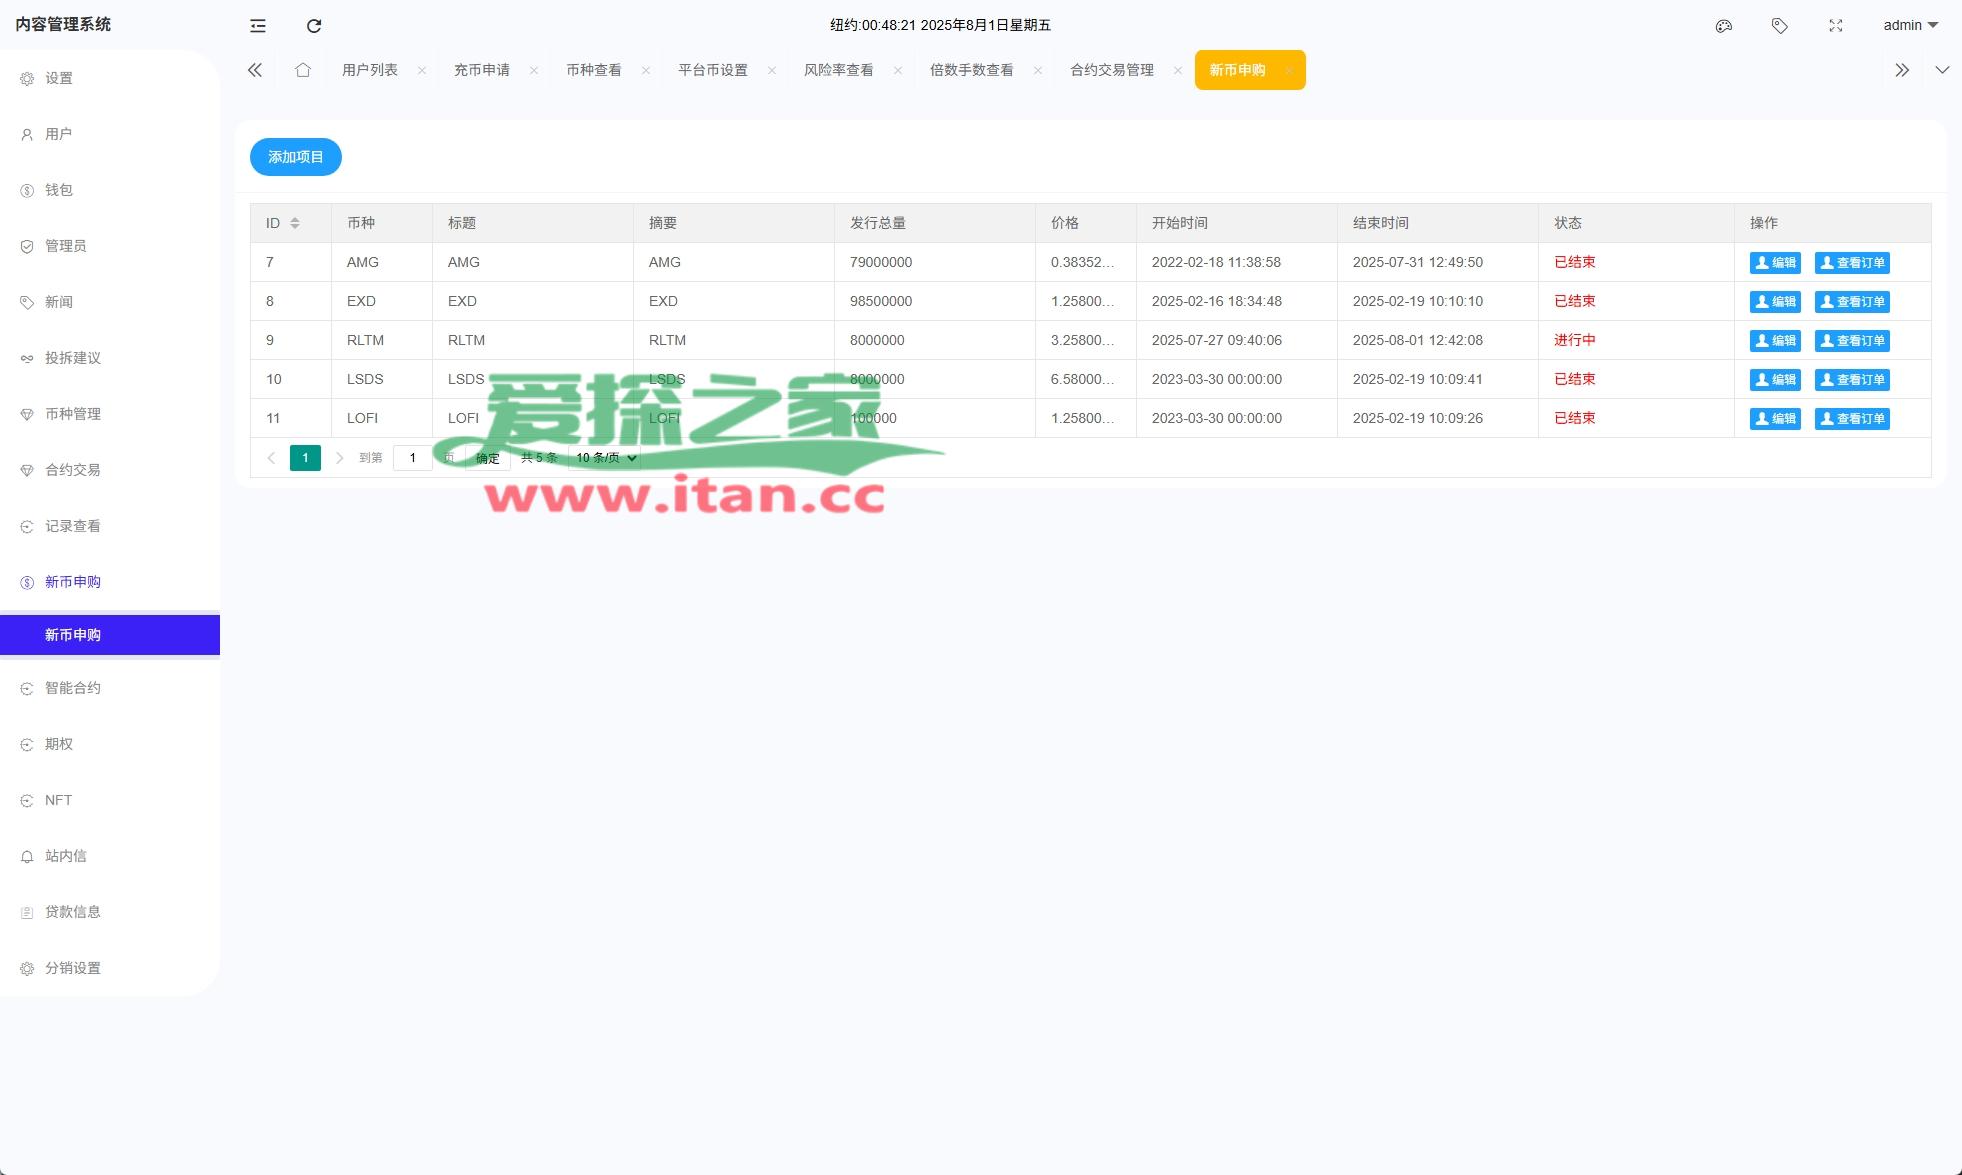This screenshot has width=1962, height=1175.
Task: Open theme palette icon in header
Action: 1723,26
